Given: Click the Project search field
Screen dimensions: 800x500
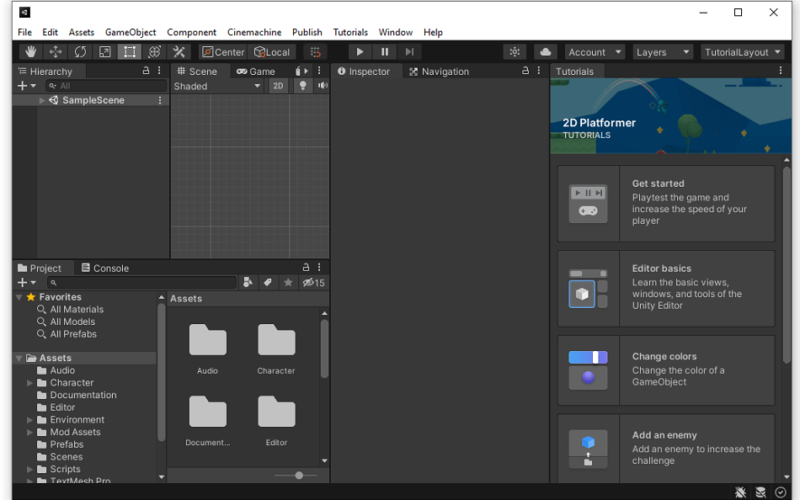Looking at the screenshot, I should point(142,282).
